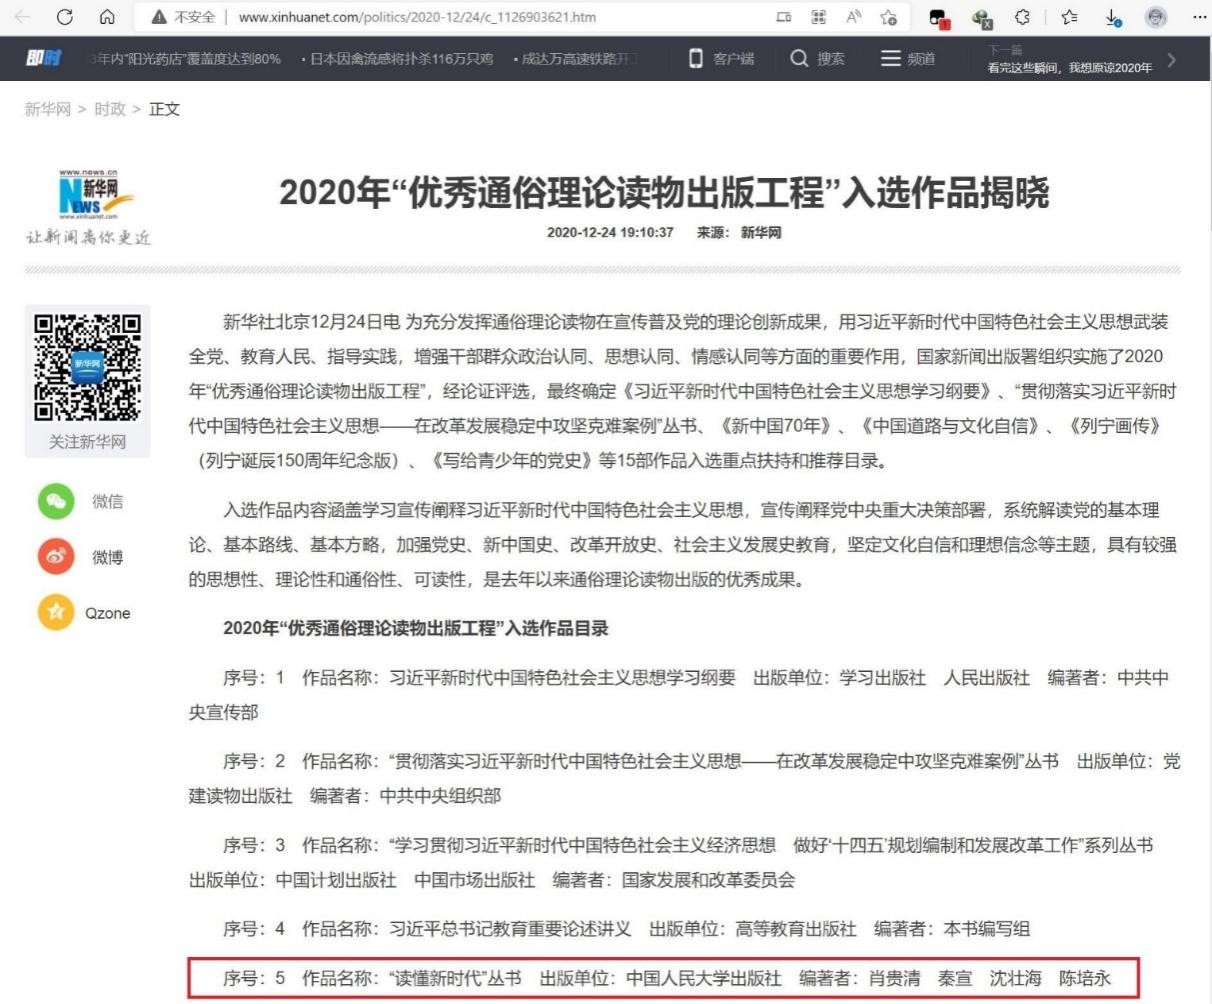Share the article to Qzone star icon
Screen dimensions: 1212x1004
[56, 612]
